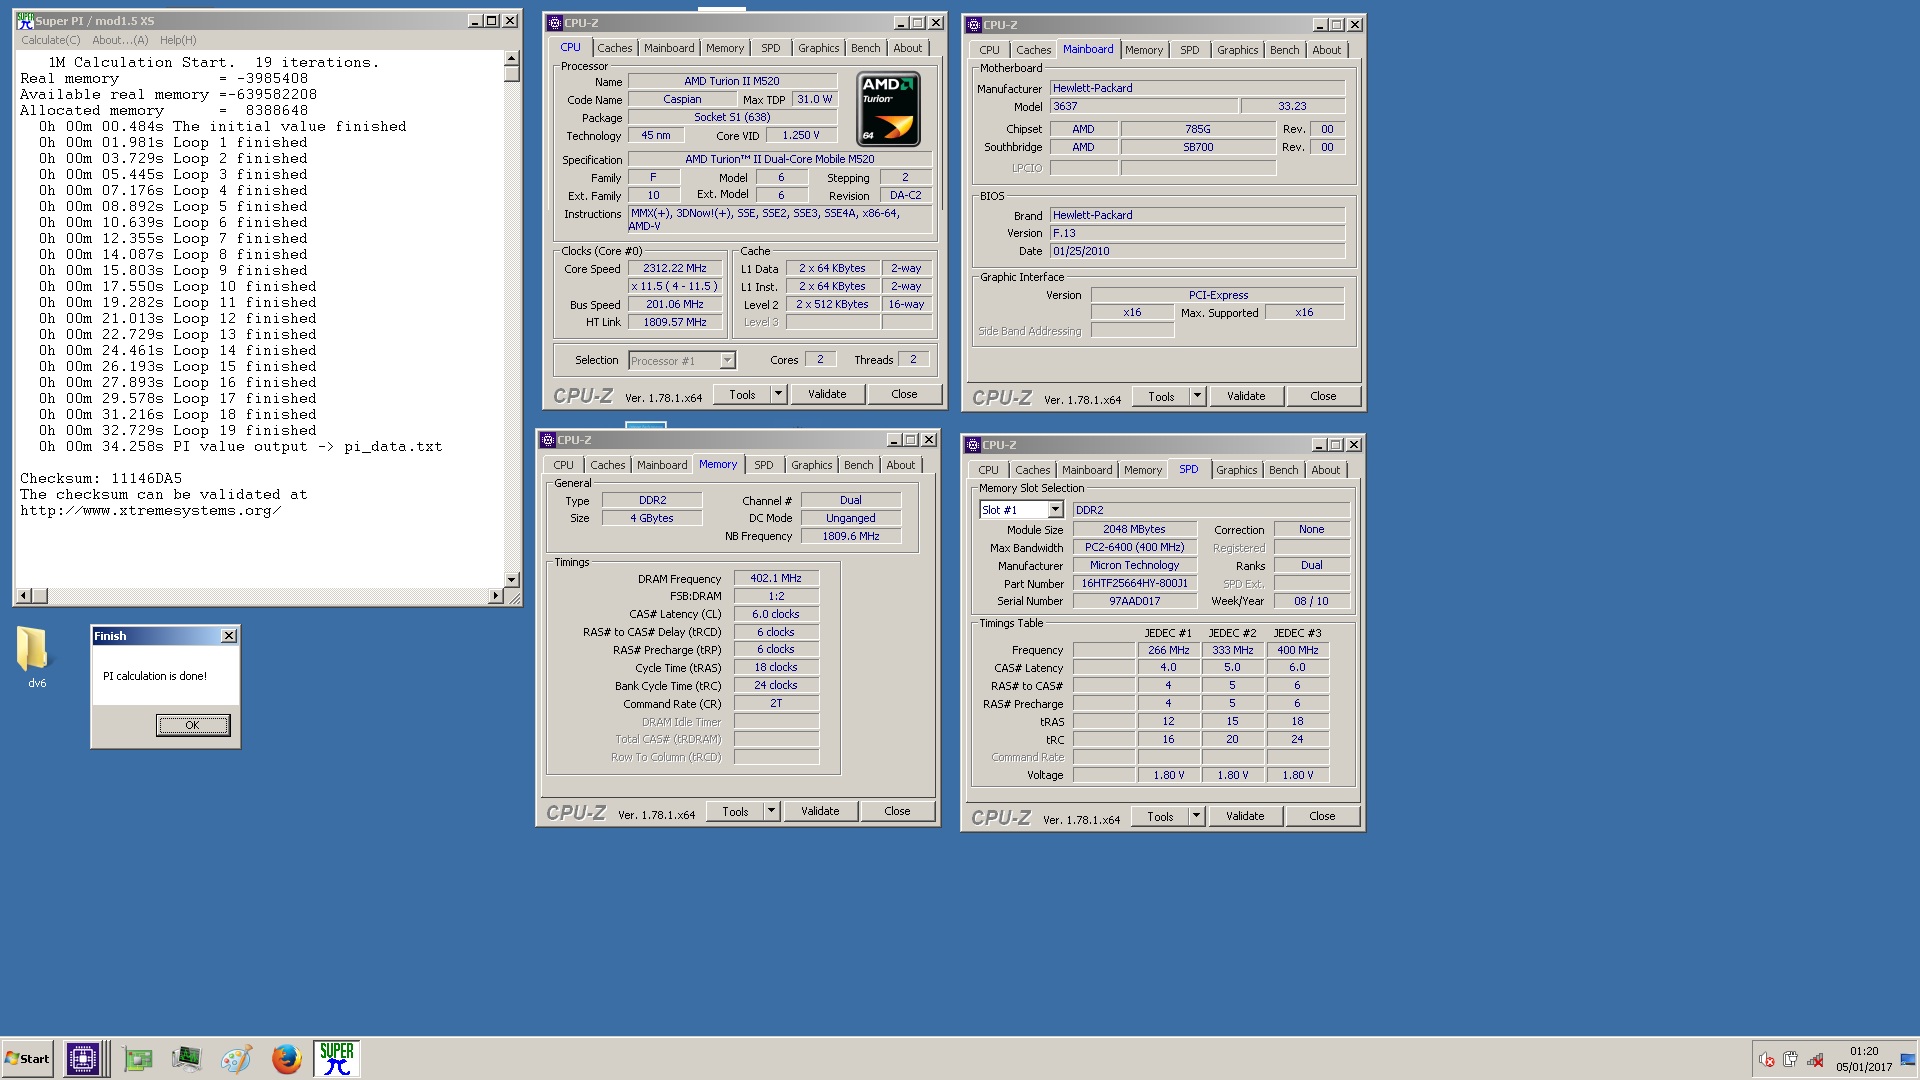
Task: Select the CPU-Z taskbar icon
Action: pyautogui.click(x=83, y=1059)
